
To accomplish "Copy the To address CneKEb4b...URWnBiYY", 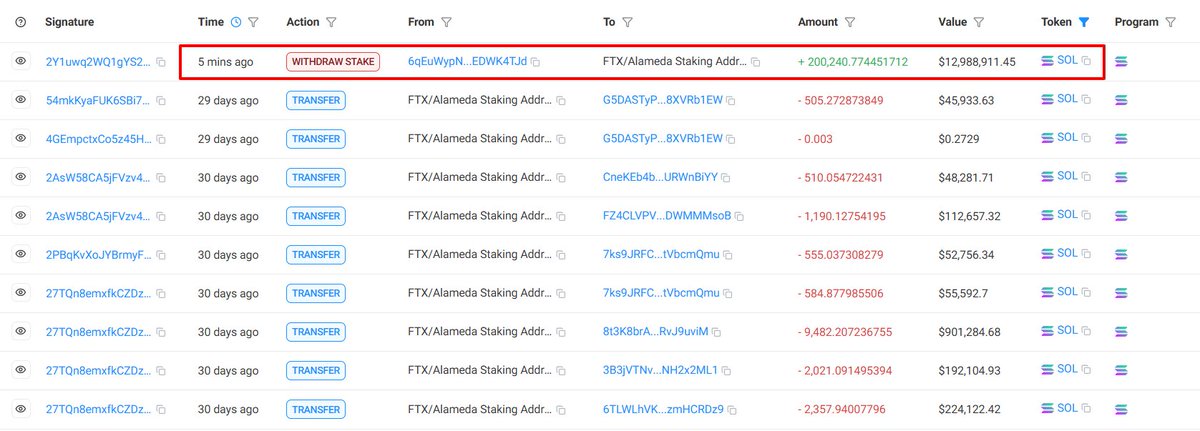I will click(727, 178).
